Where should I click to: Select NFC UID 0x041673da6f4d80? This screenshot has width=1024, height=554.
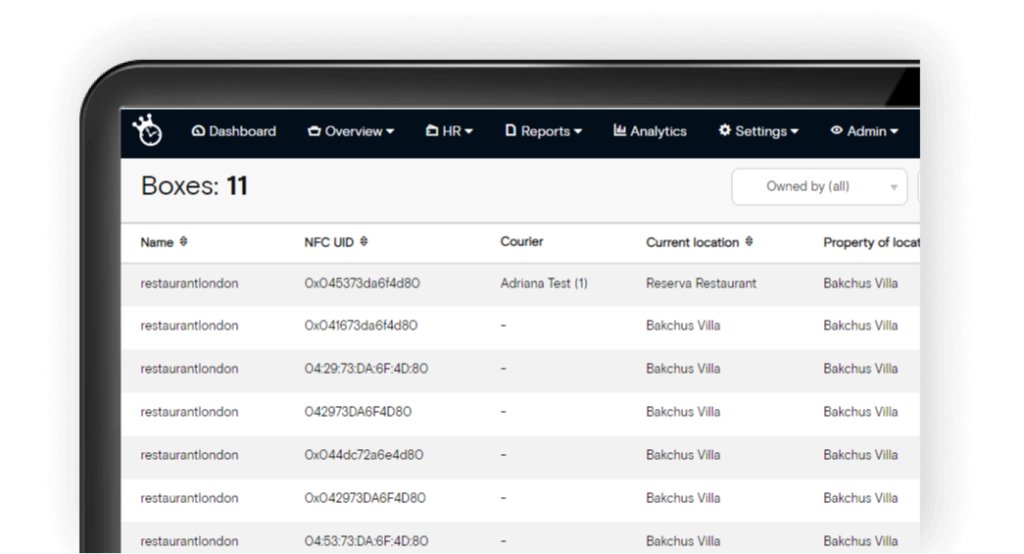coord(360,325)
